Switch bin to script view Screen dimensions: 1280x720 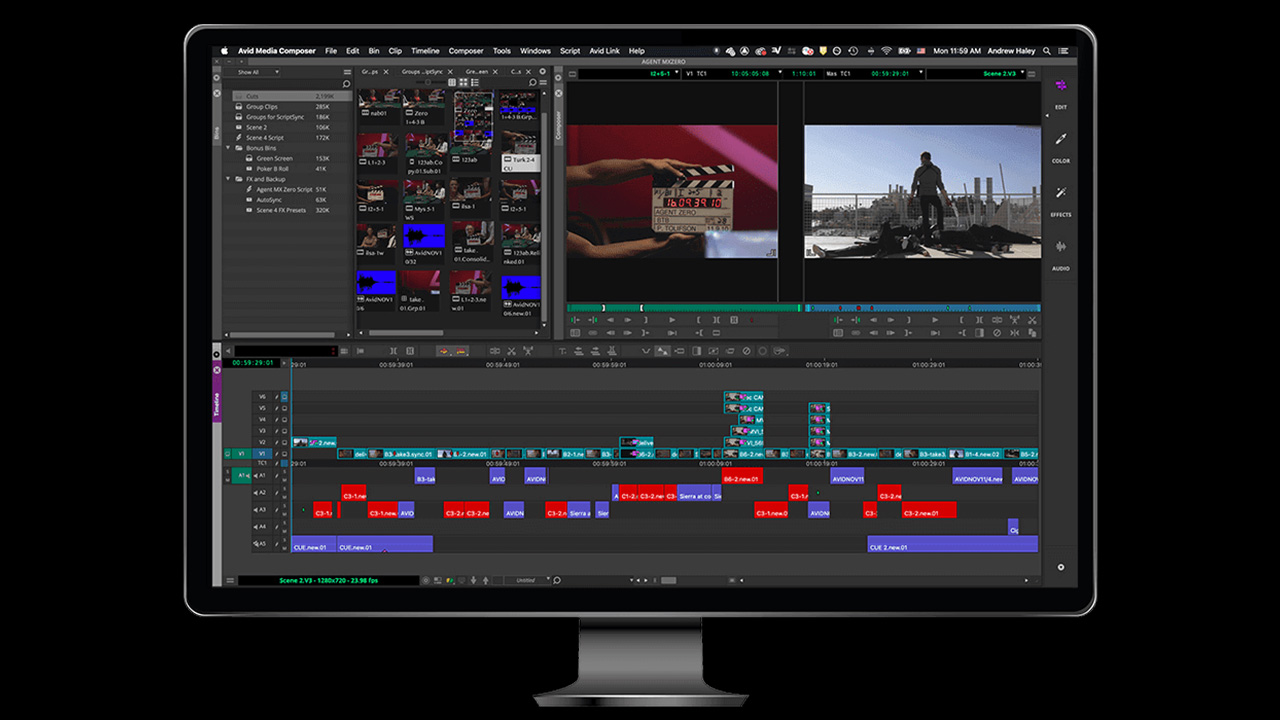[x=475, y=82]
